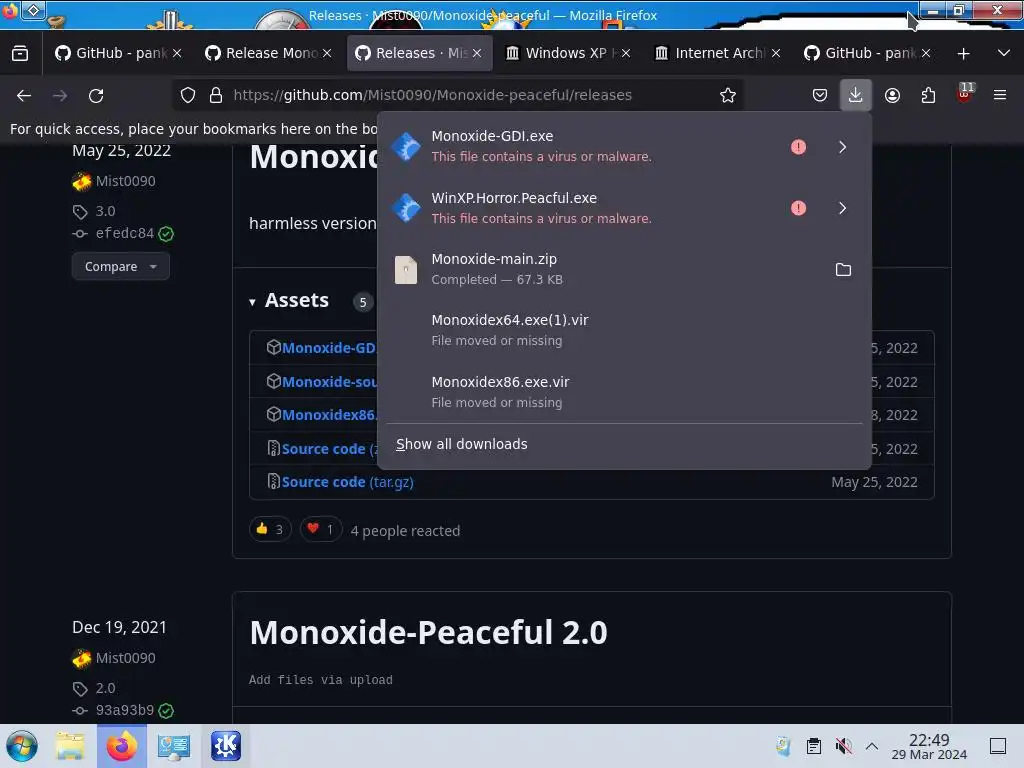Bookmark this page with the star icon

[x=728, y=95]
